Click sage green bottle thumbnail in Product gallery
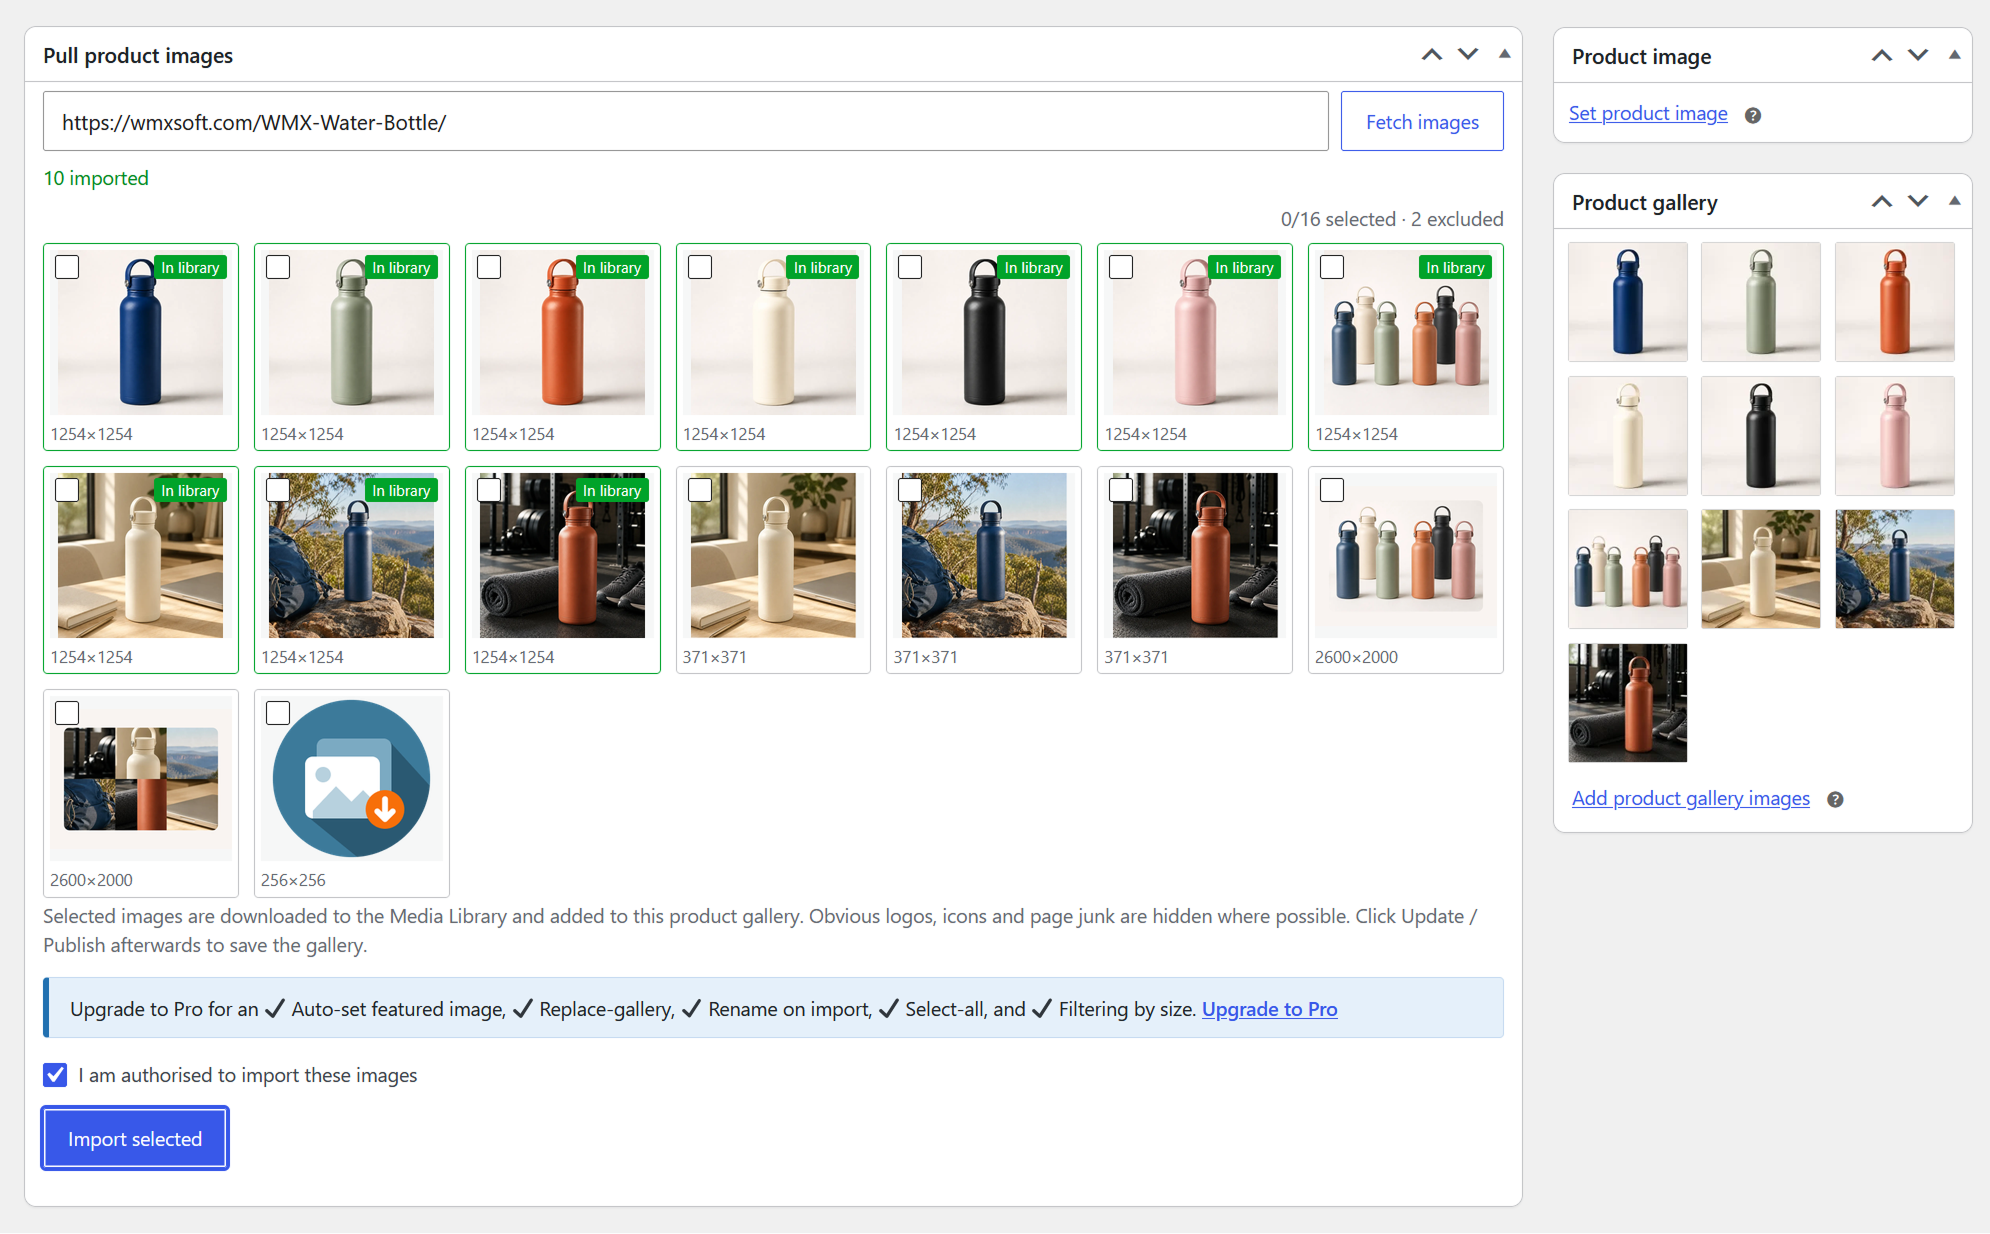 pos(1761,302)
